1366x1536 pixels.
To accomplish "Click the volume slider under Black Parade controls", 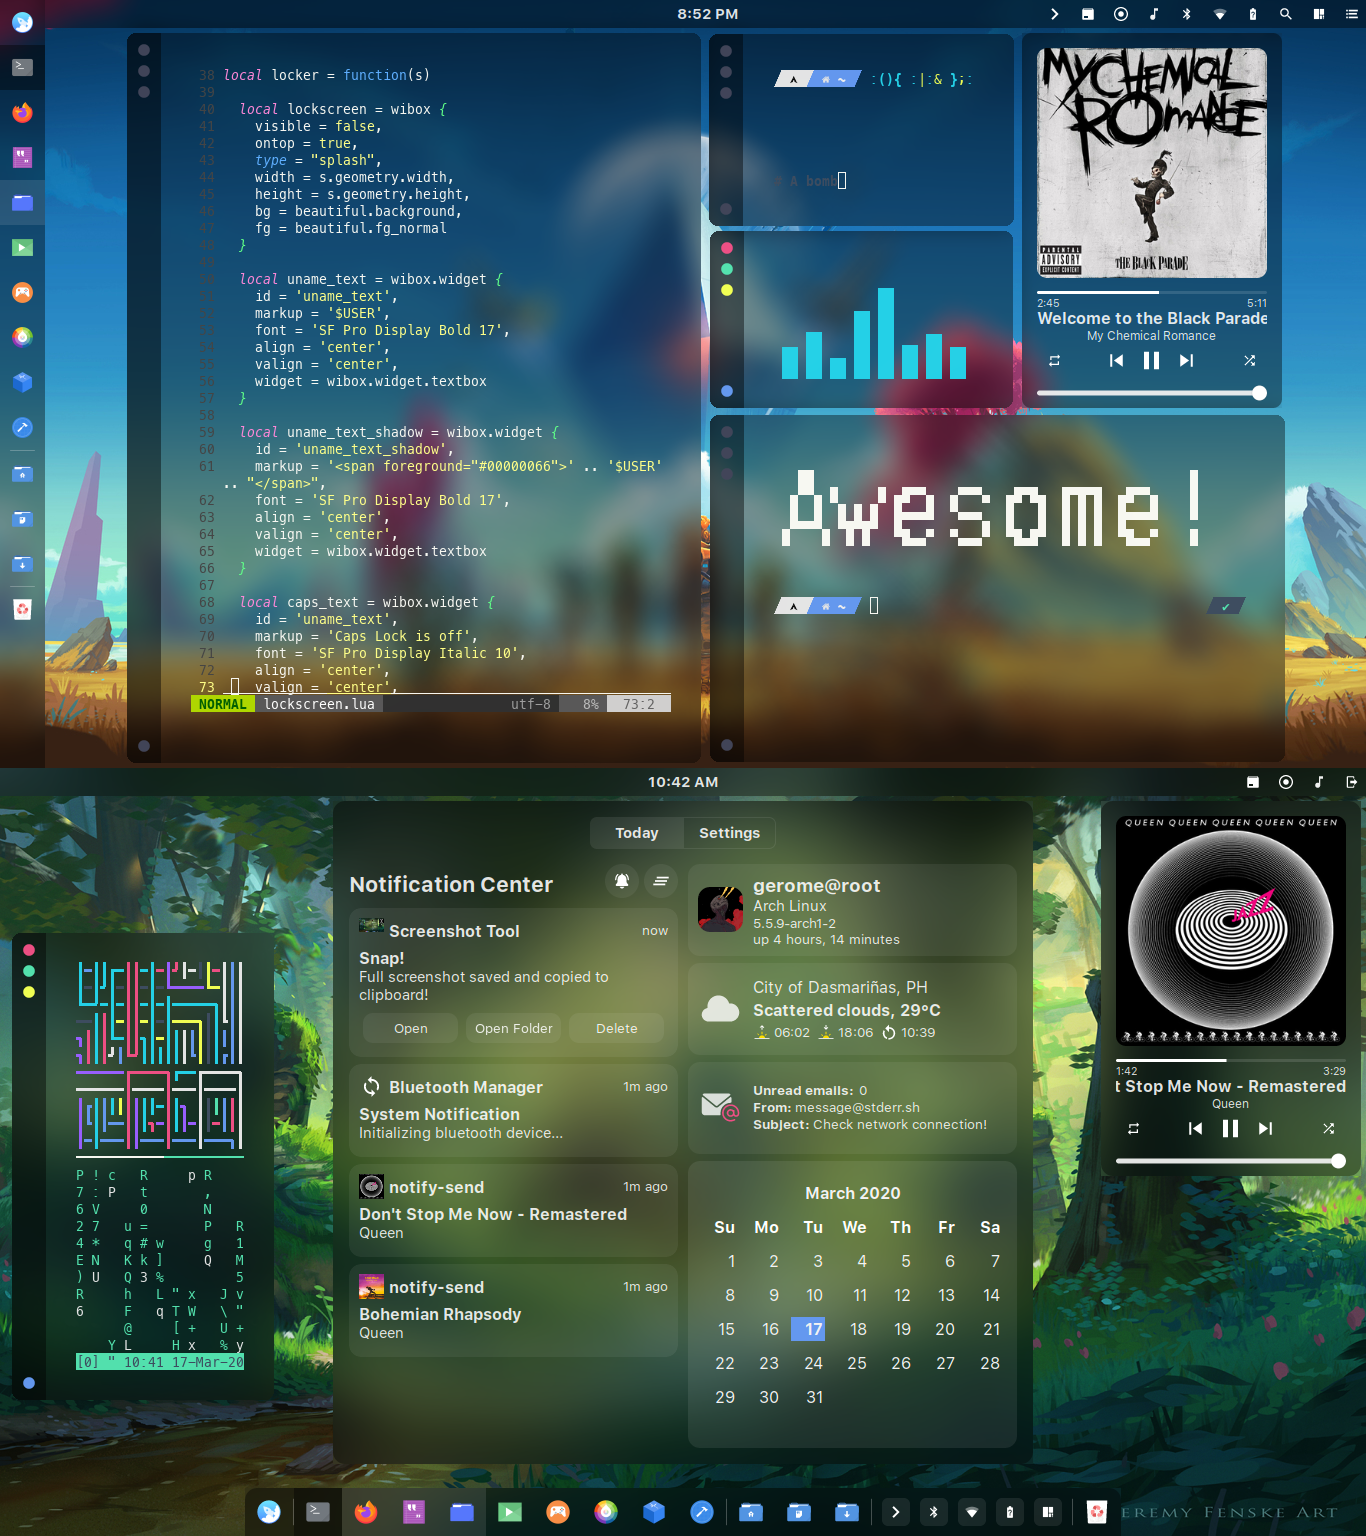I will pyautogui.click(x=1152, y=393).
